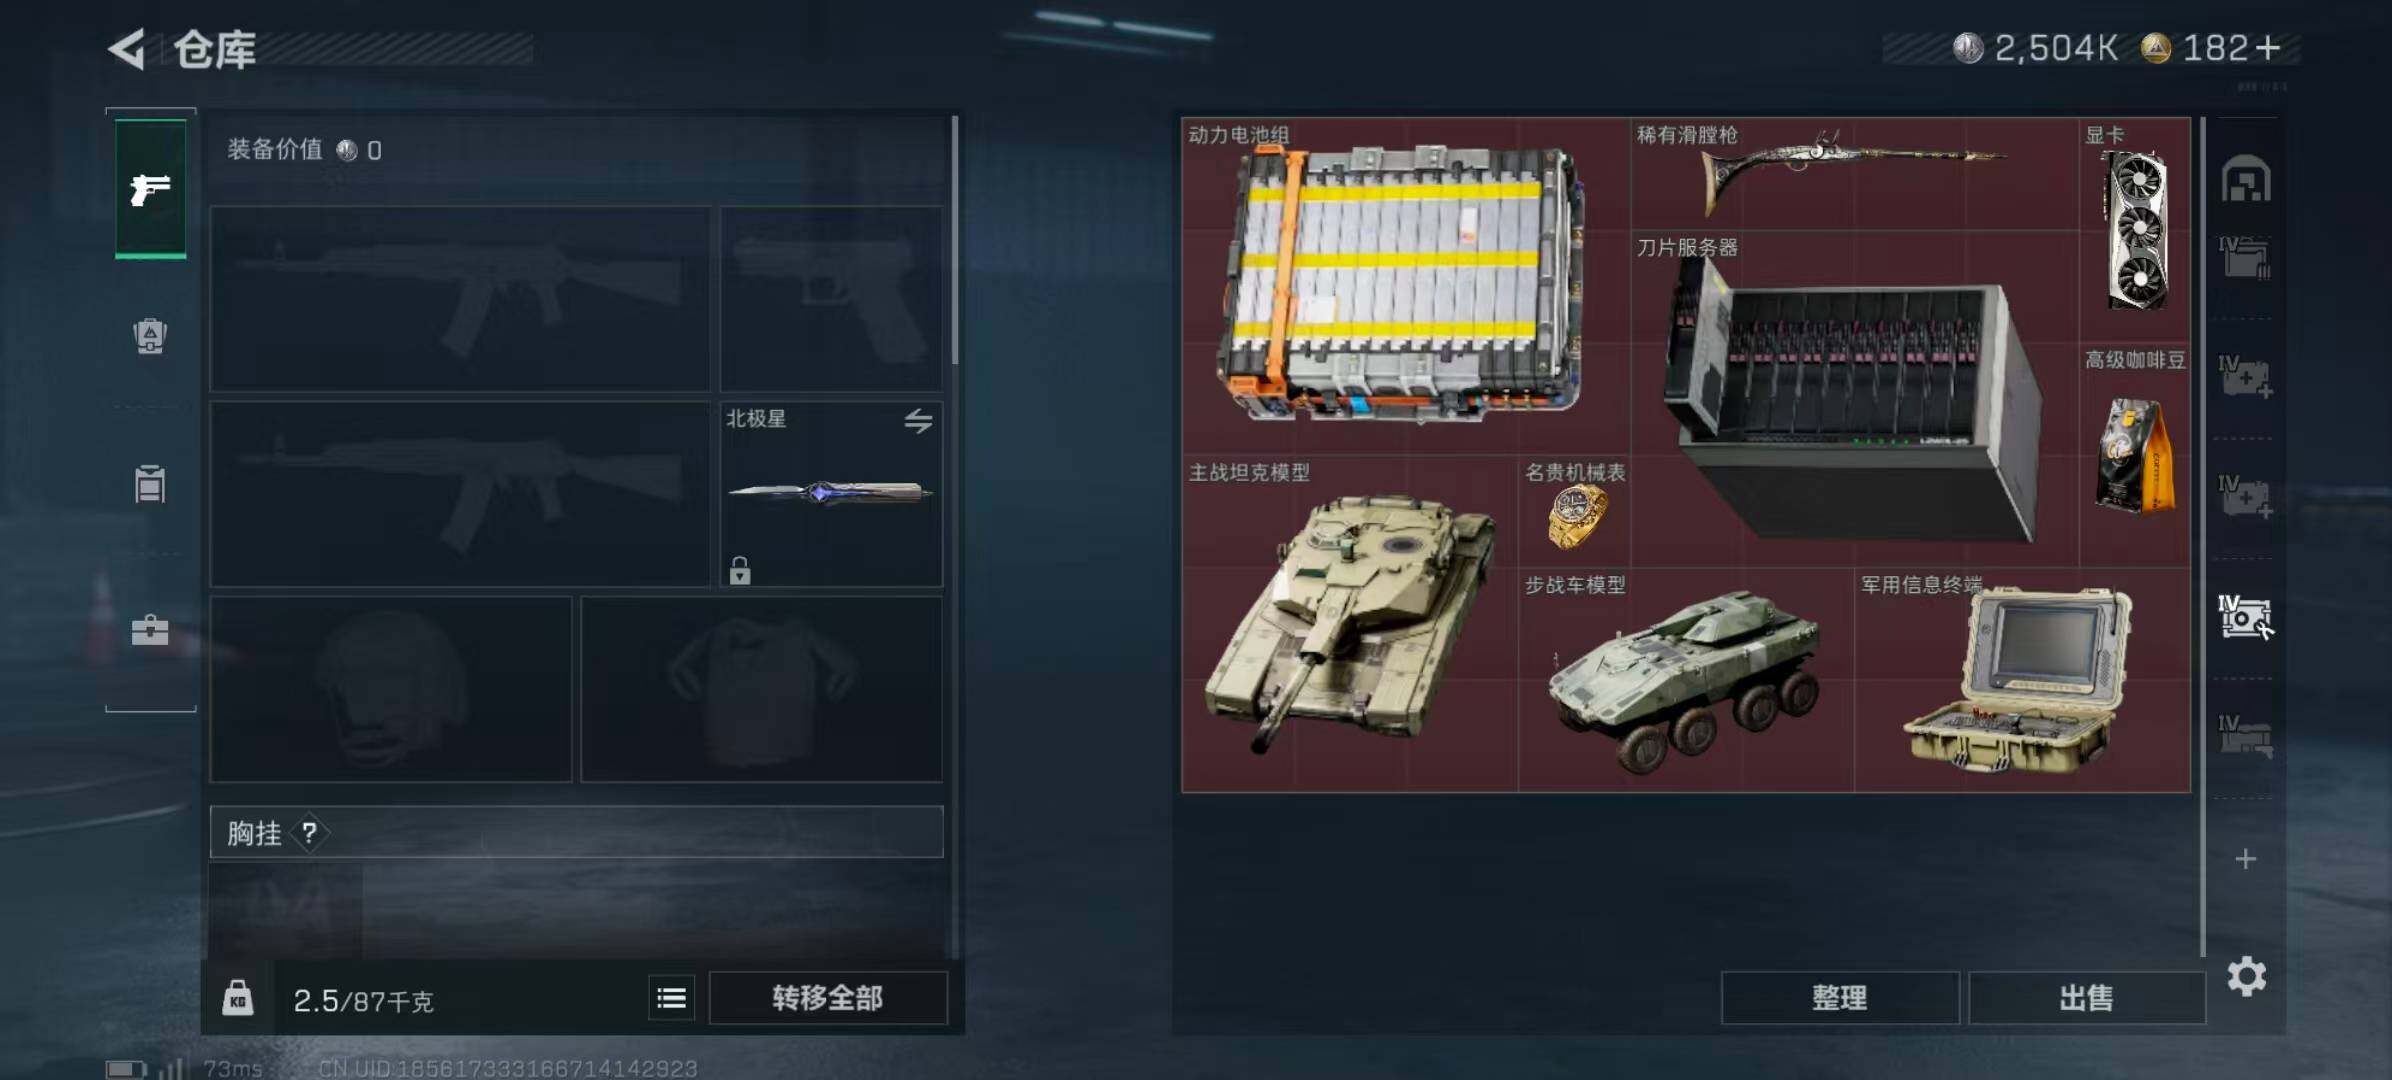Select the highlighted level IV collectibles box

point(2245,617)
